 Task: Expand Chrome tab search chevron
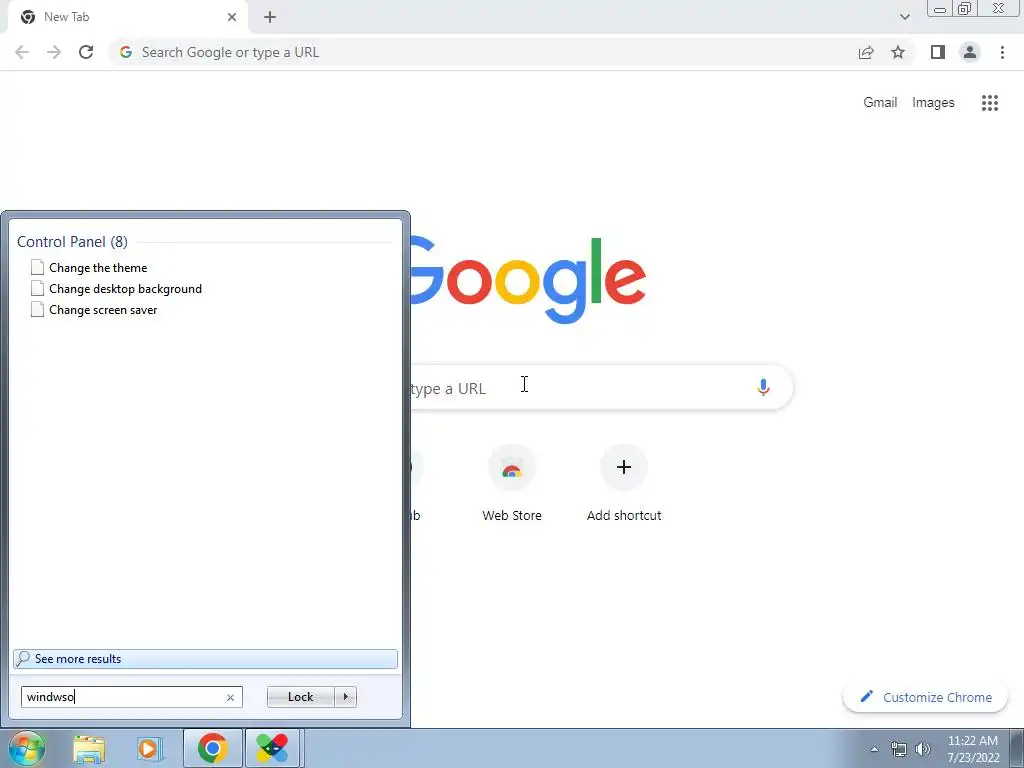pyautogui.click(x=904, y=17)
